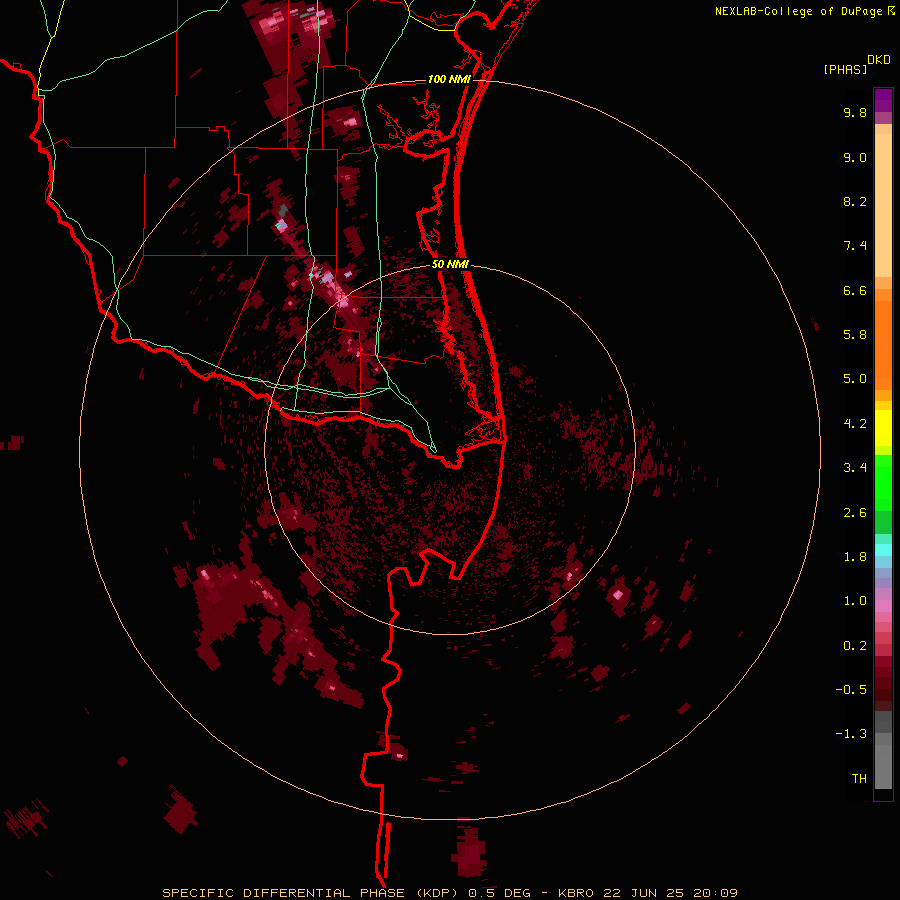Click the 0.5 DEG elevation text
Screen dimensions: 900x900
click(x=499, y=893)
